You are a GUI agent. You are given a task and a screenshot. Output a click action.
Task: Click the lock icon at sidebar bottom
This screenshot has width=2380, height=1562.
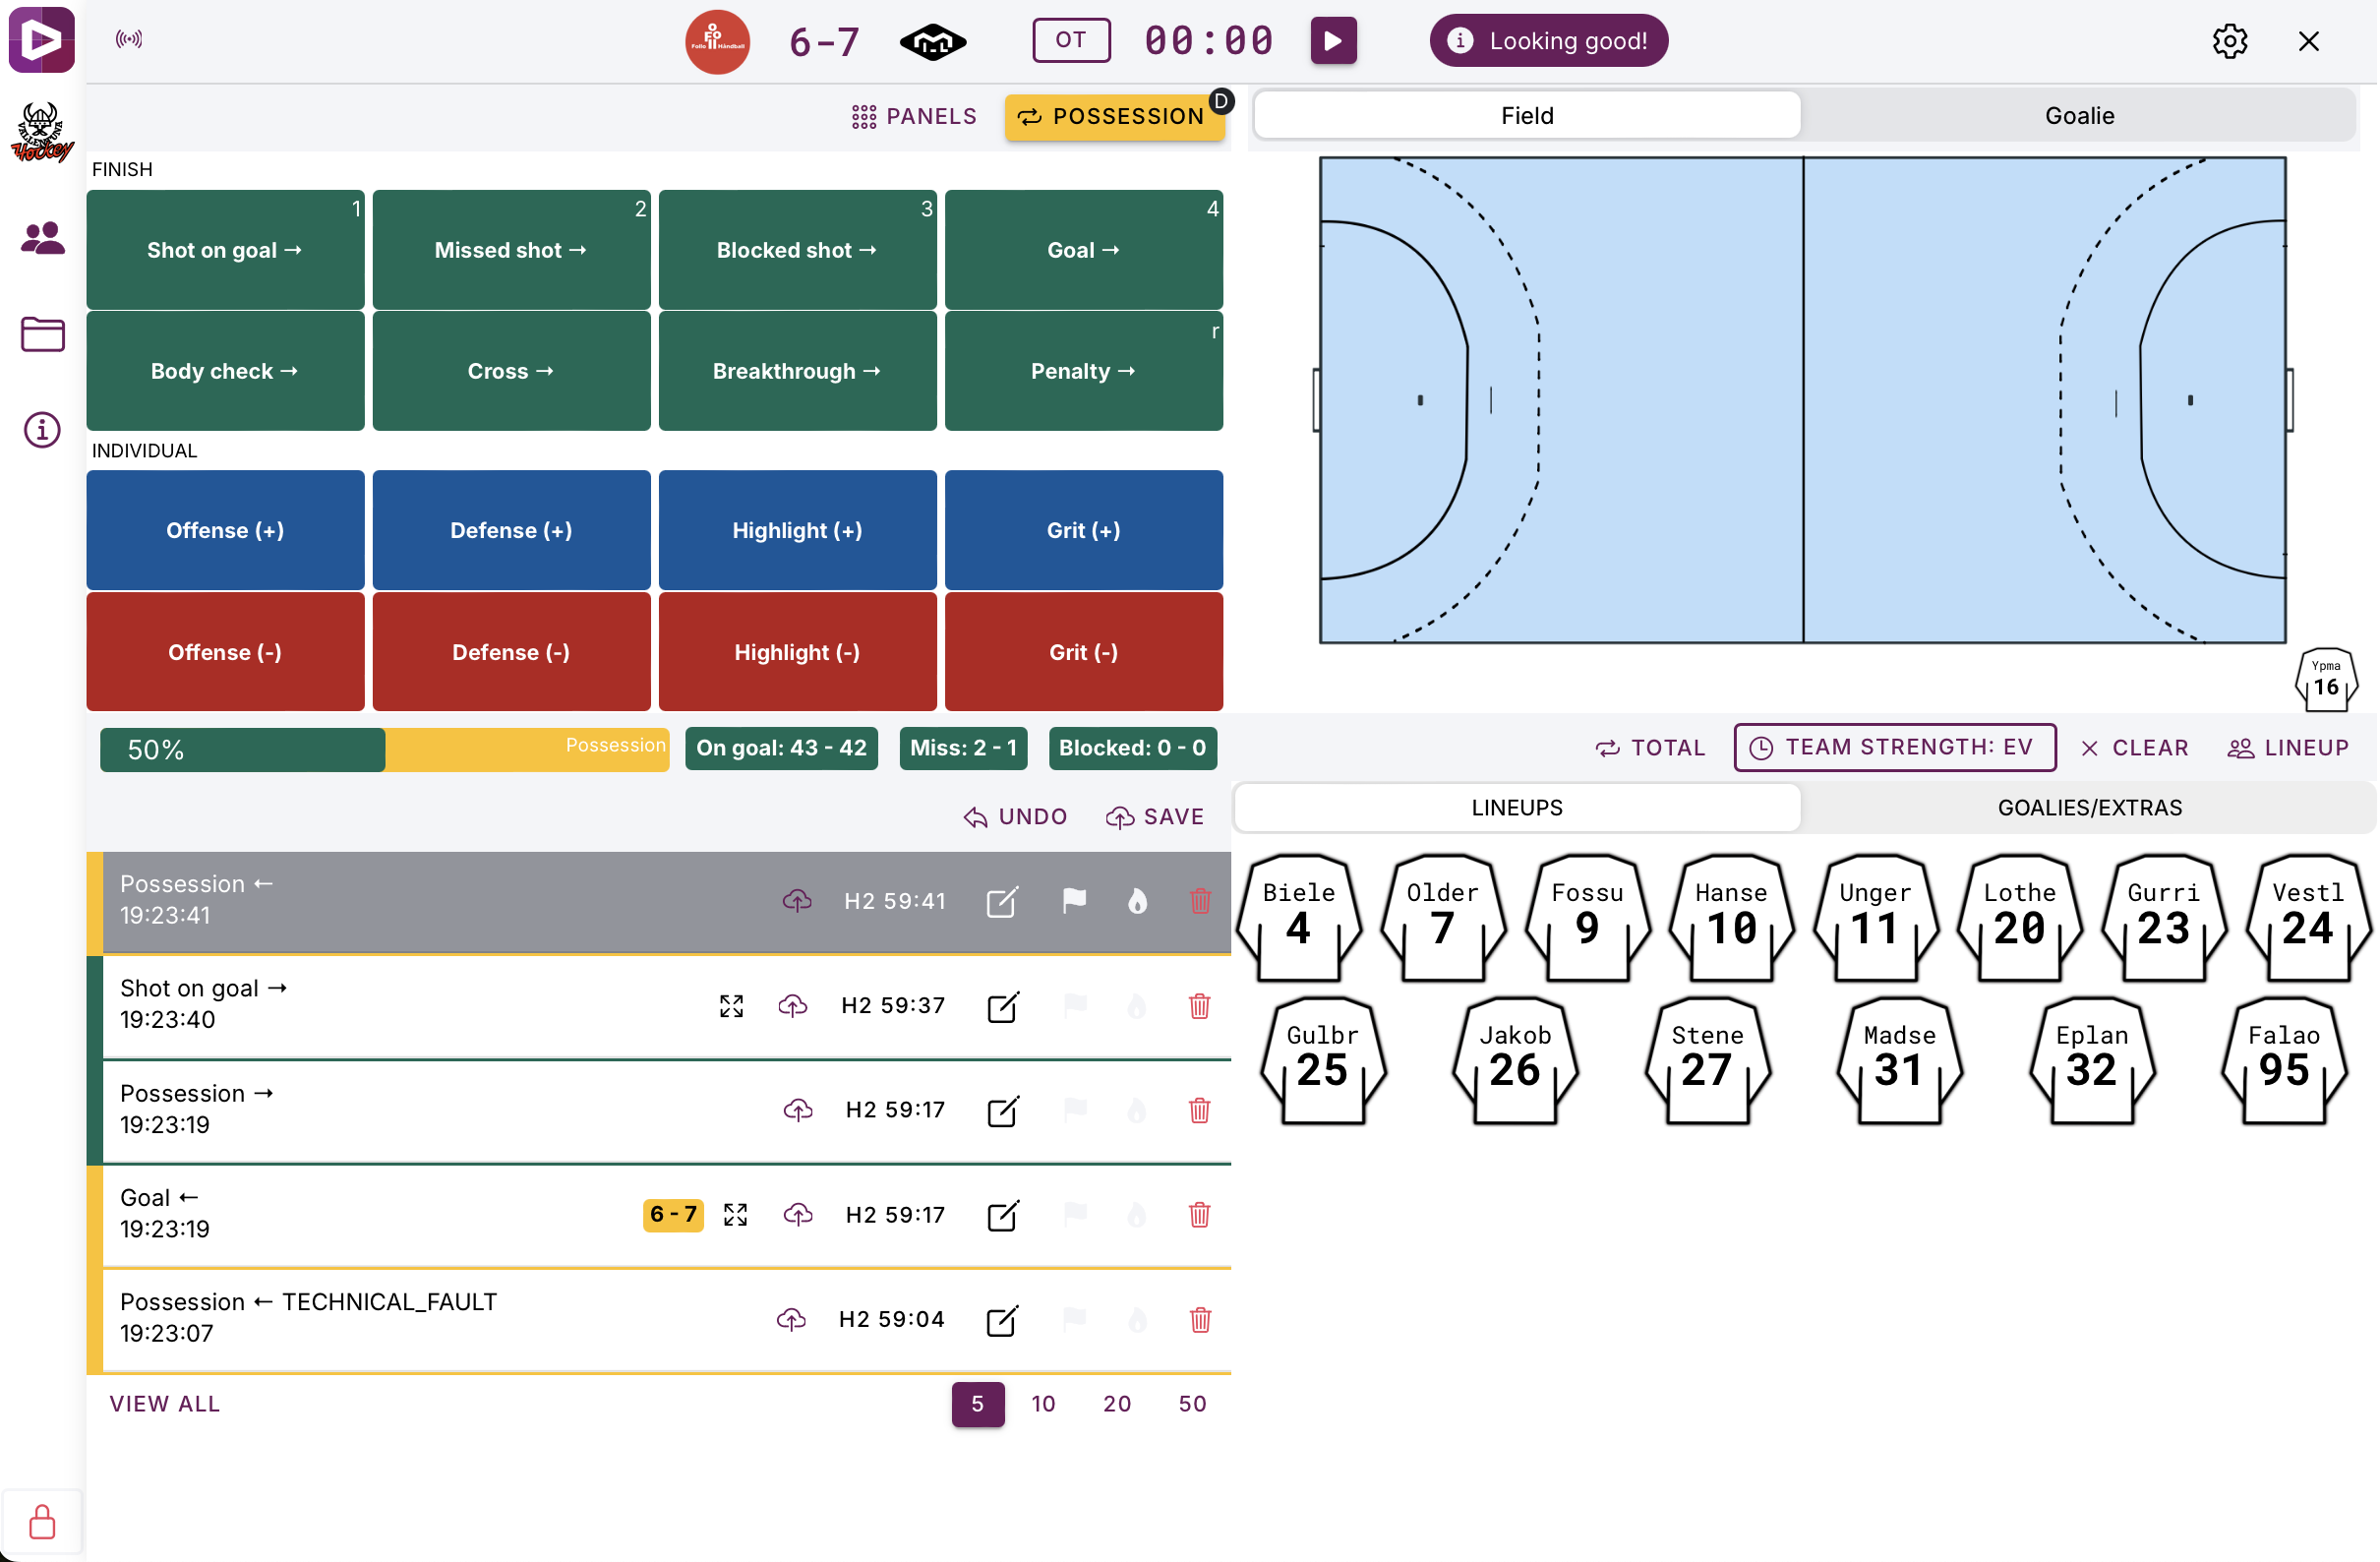(42, 1522)
